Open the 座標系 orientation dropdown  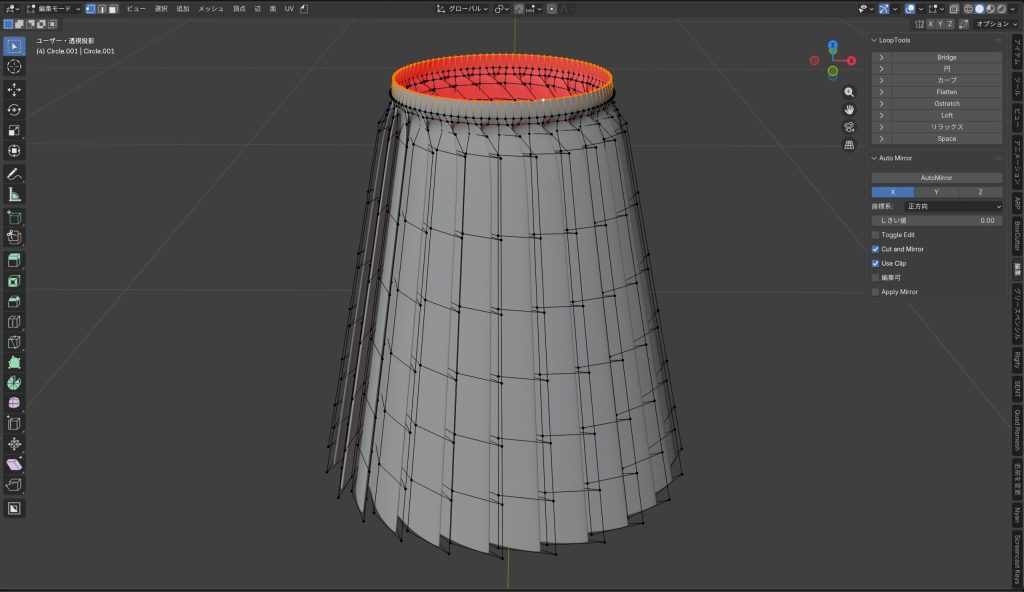pyautogui.click(x=953, y=206)
